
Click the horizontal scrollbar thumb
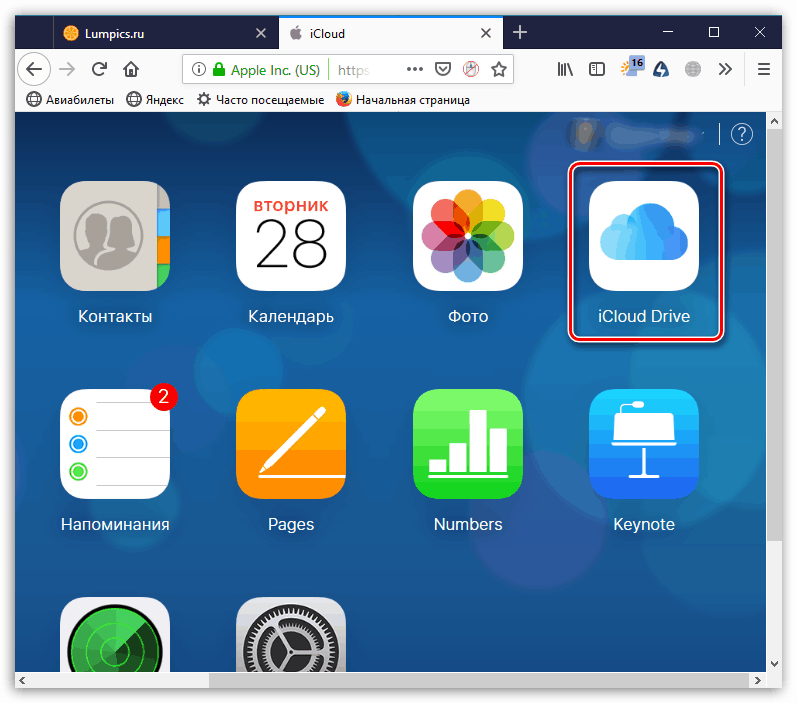[479, 680]
